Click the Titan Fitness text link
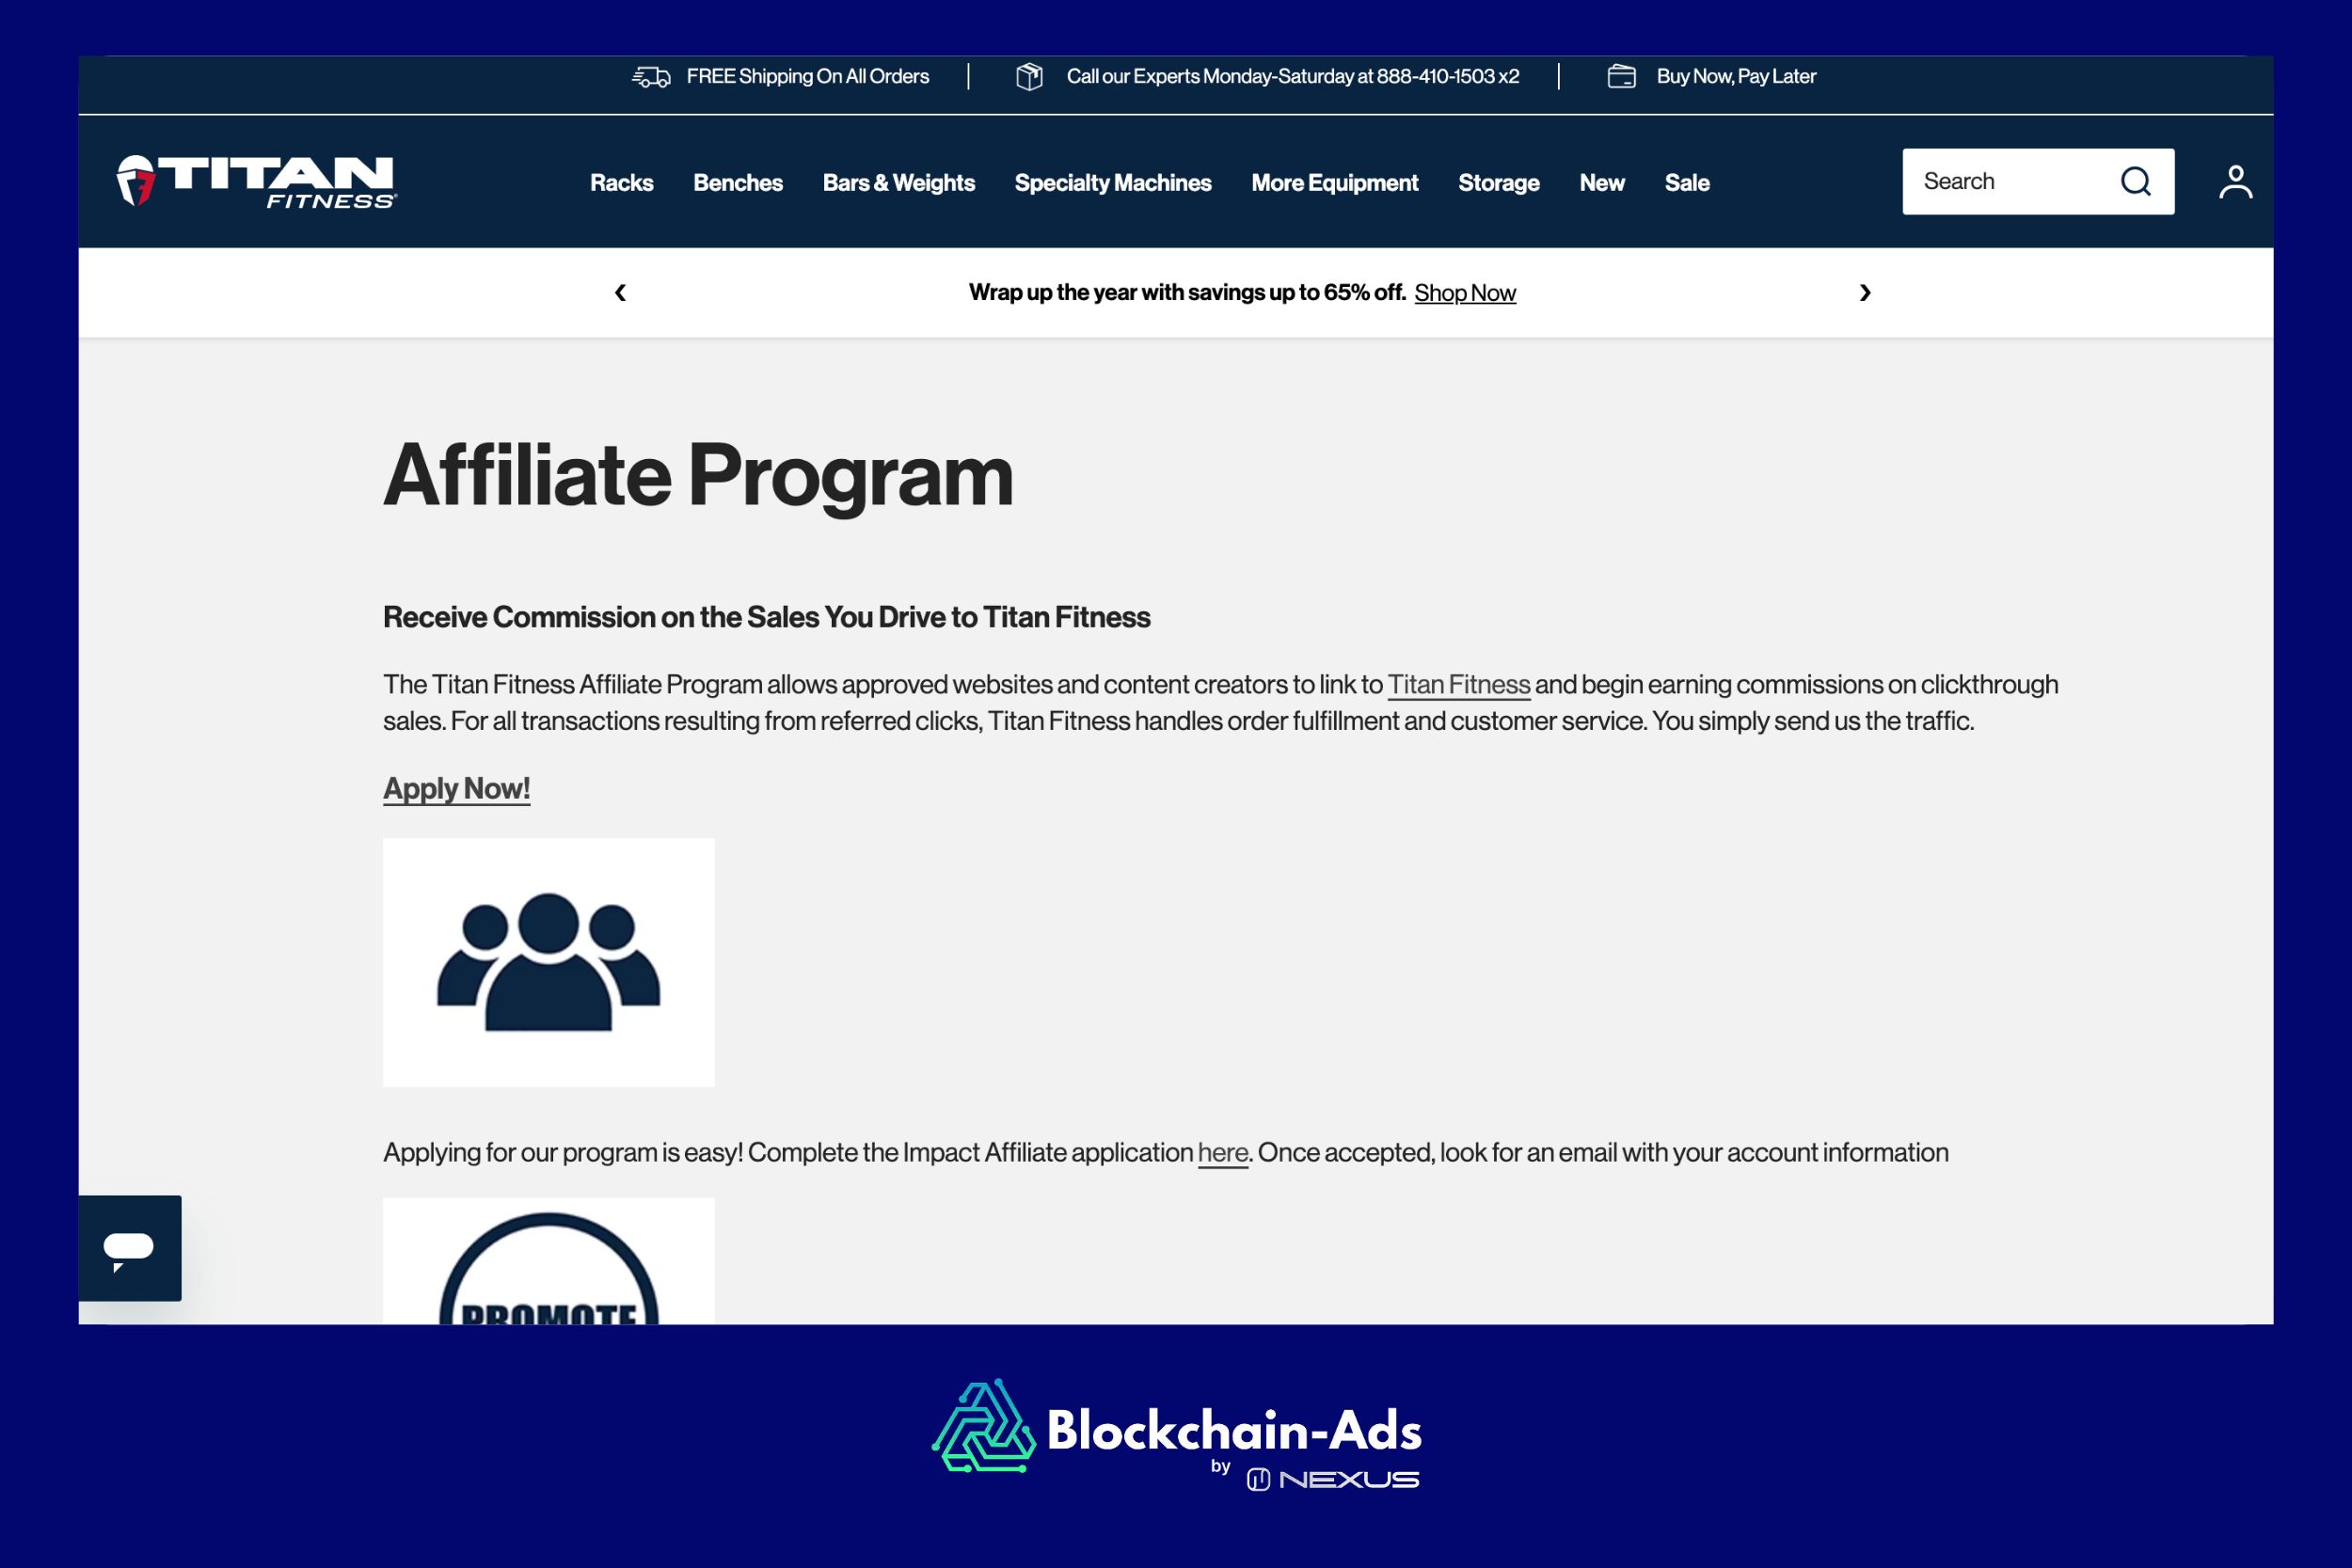 (1458, 685)
